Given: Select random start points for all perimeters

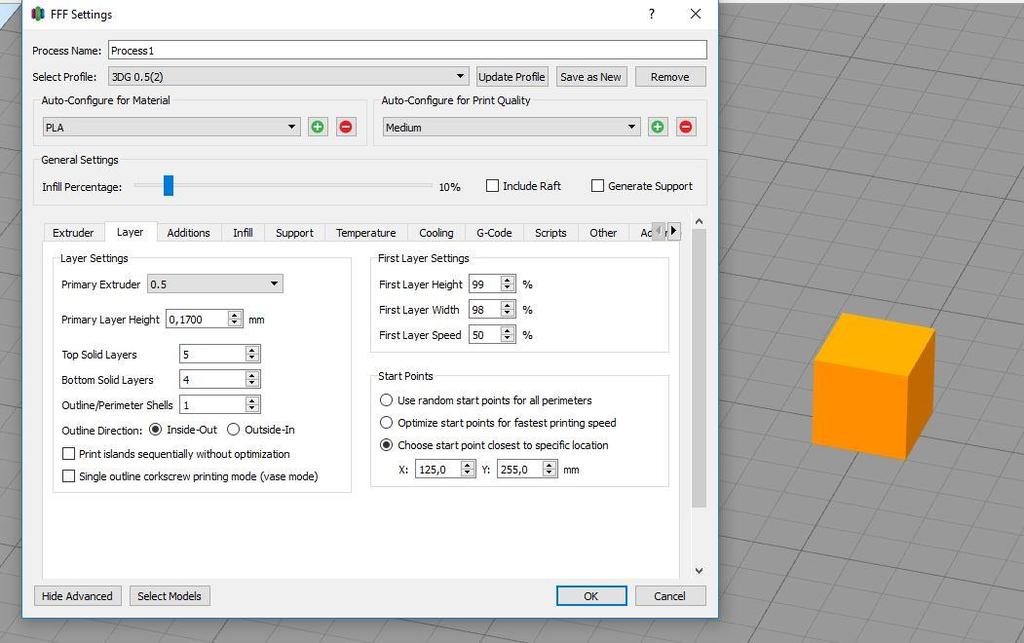Looking at the screenshot, I should point(387,400).
